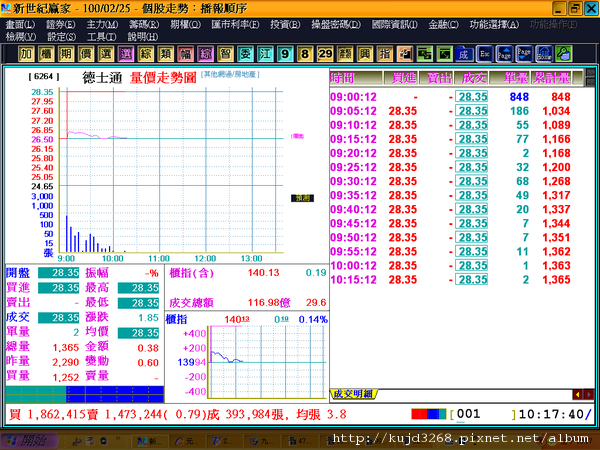This screenshot has height=450, width=600.
Task: Click the Page Up toolbar icon
Action: 504,54
